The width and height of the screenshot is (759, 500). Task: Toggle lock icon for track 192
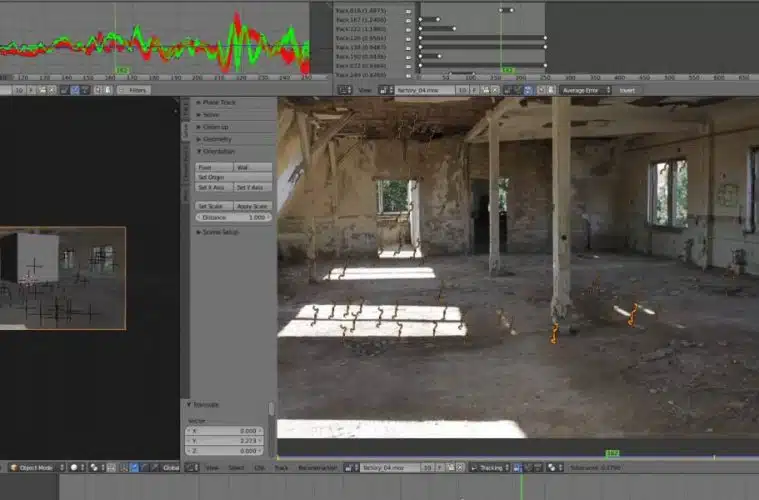click(x=408, y=56)
